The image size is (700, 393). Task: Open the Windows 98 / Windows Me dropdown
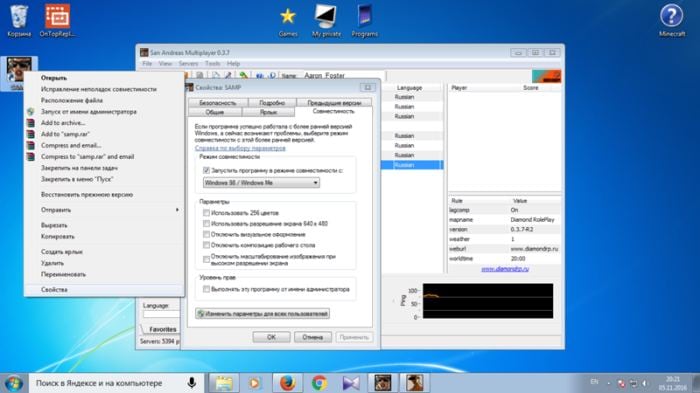point(261,183)
